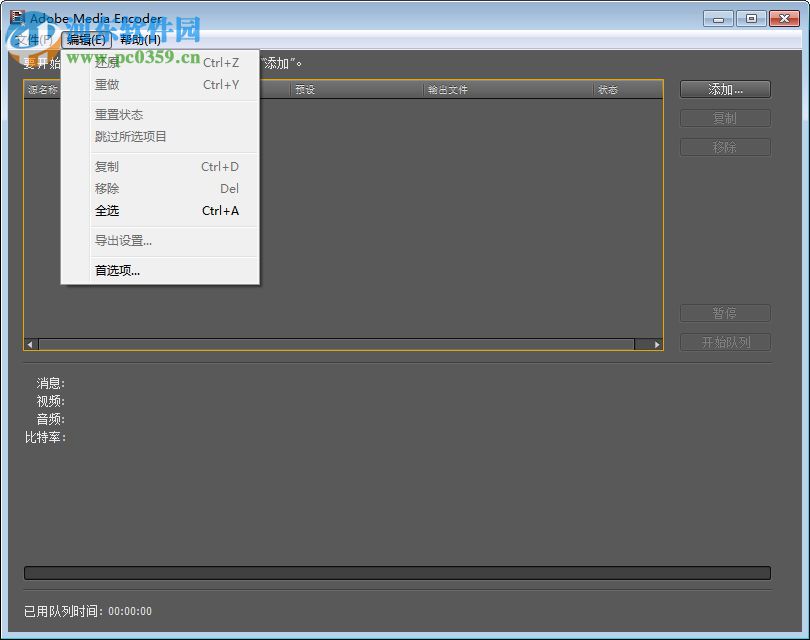Click the queue's left scroll arrow
The image size is (810, 640).
click(x=29, y=343)
